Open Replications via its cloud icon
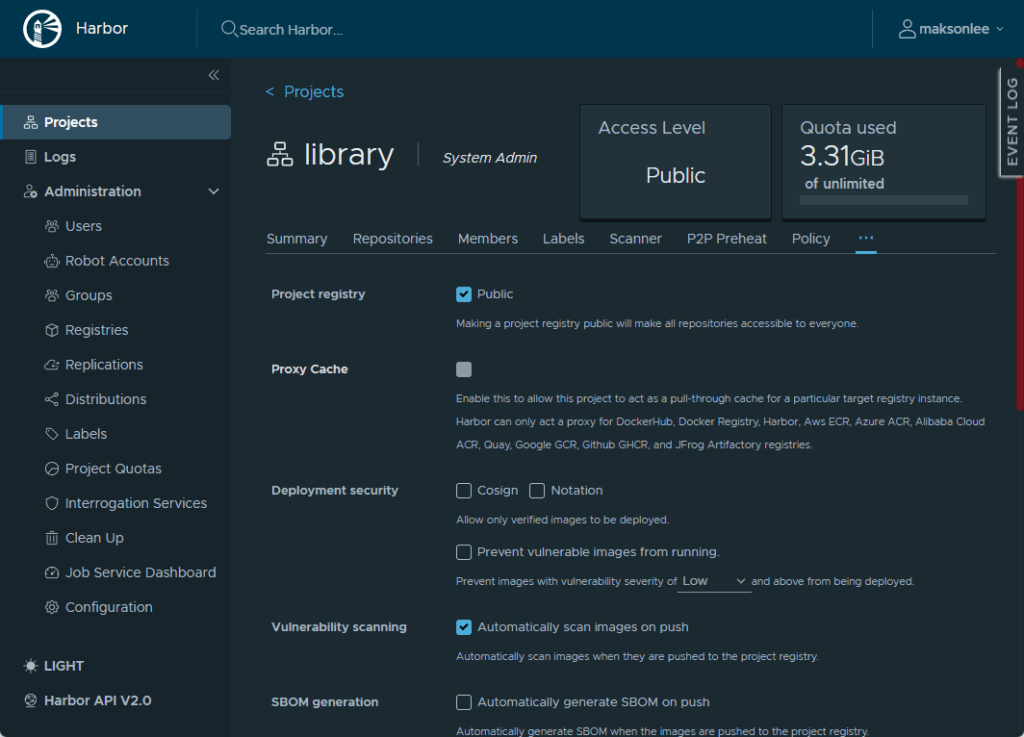 [52, 365]
